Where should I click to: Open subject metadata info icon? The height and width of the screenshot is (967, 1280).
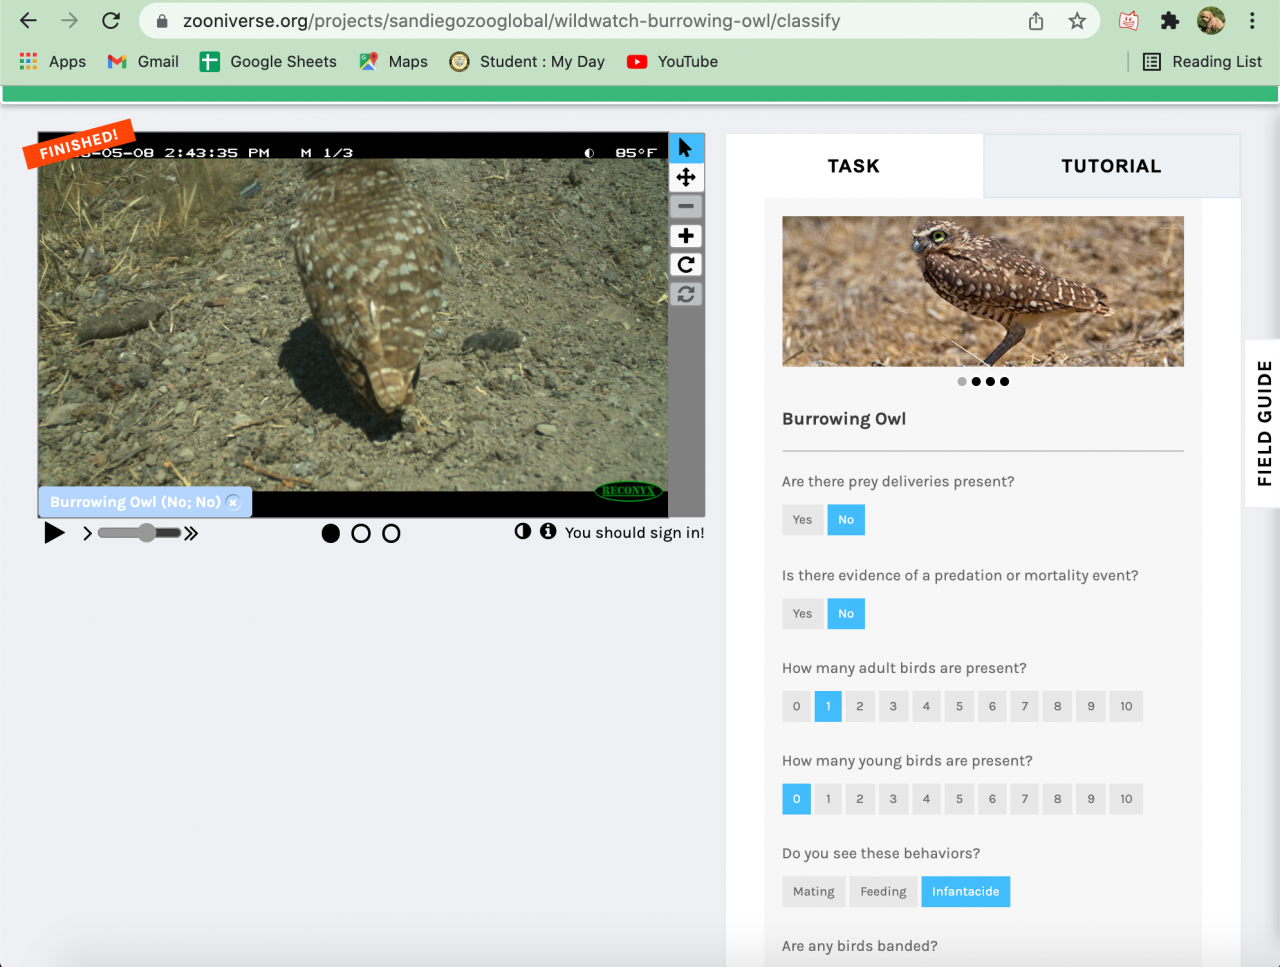[548, 531]
